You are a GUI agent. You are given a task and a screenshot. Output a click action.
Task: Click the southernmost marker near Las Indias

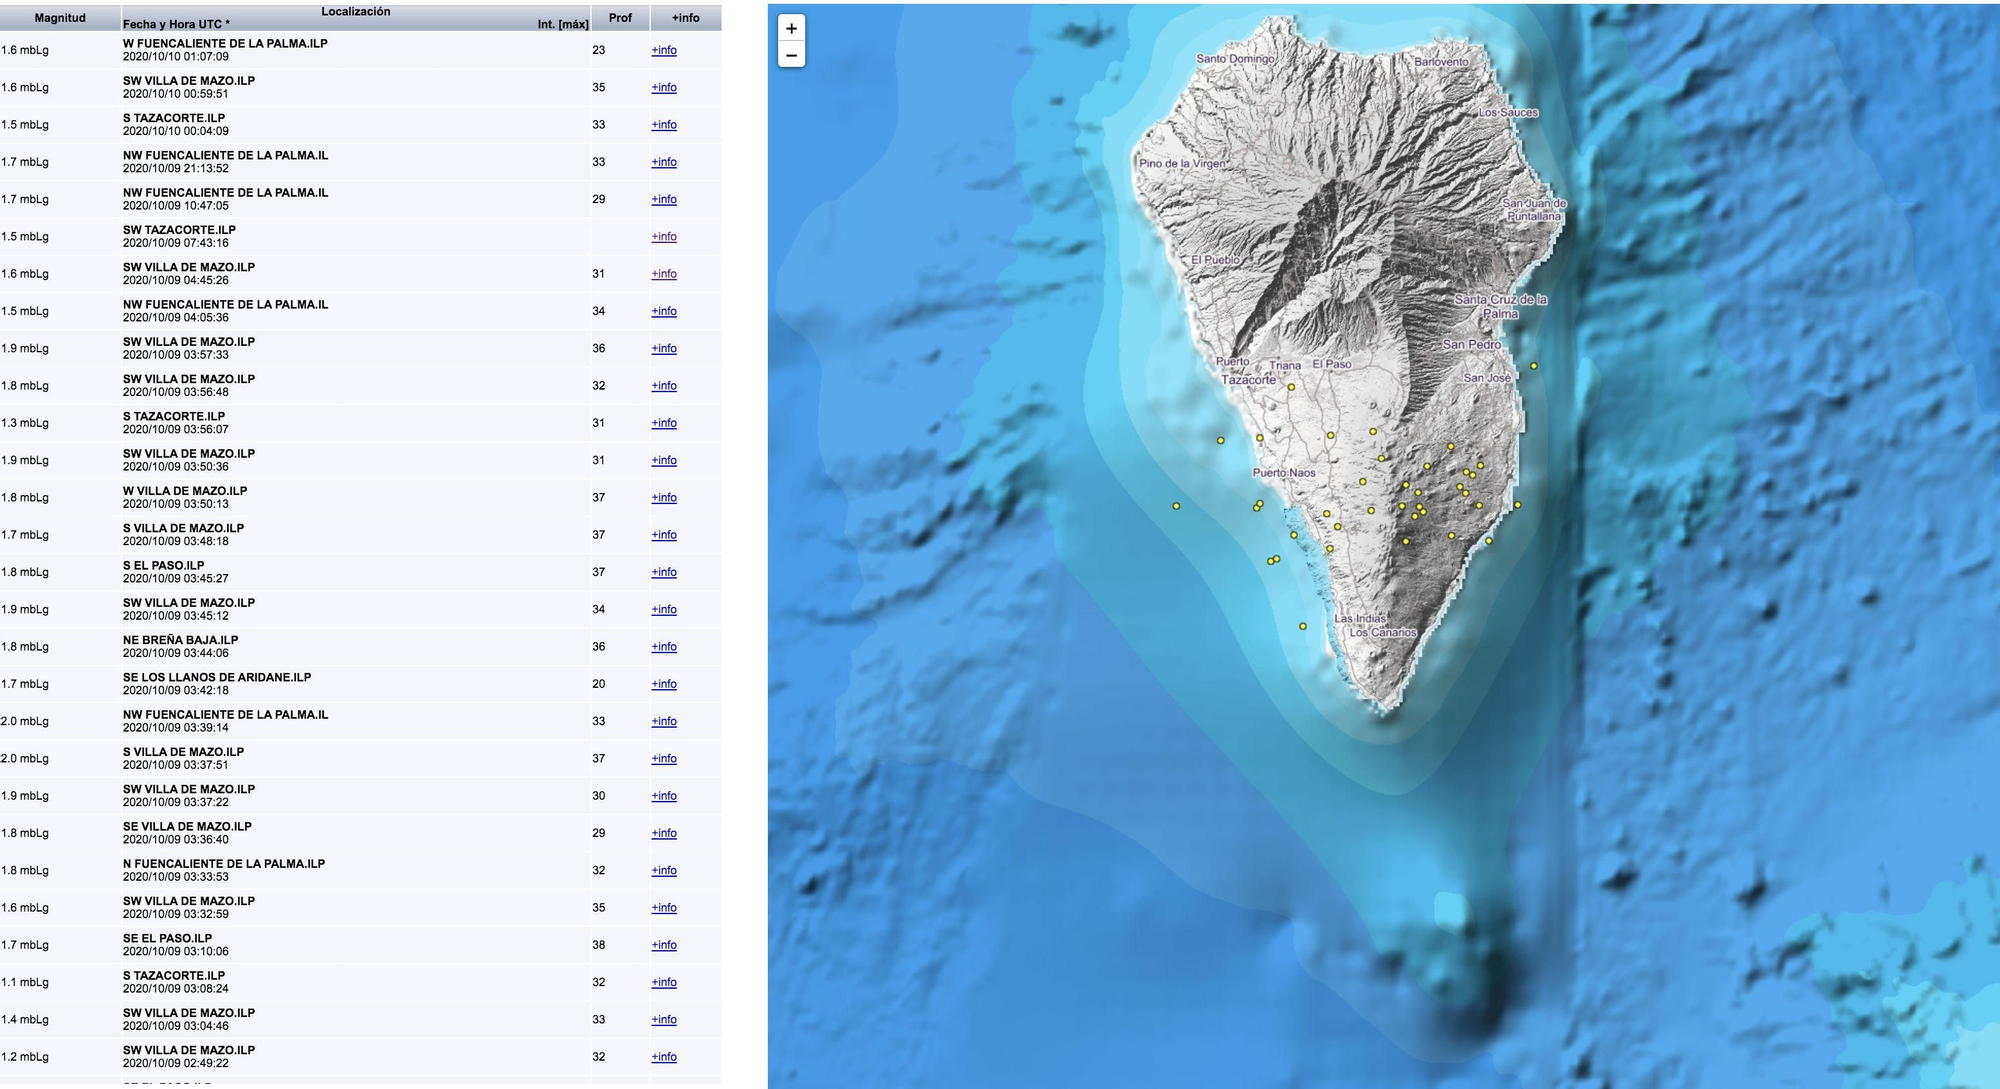pos(1303,625)
